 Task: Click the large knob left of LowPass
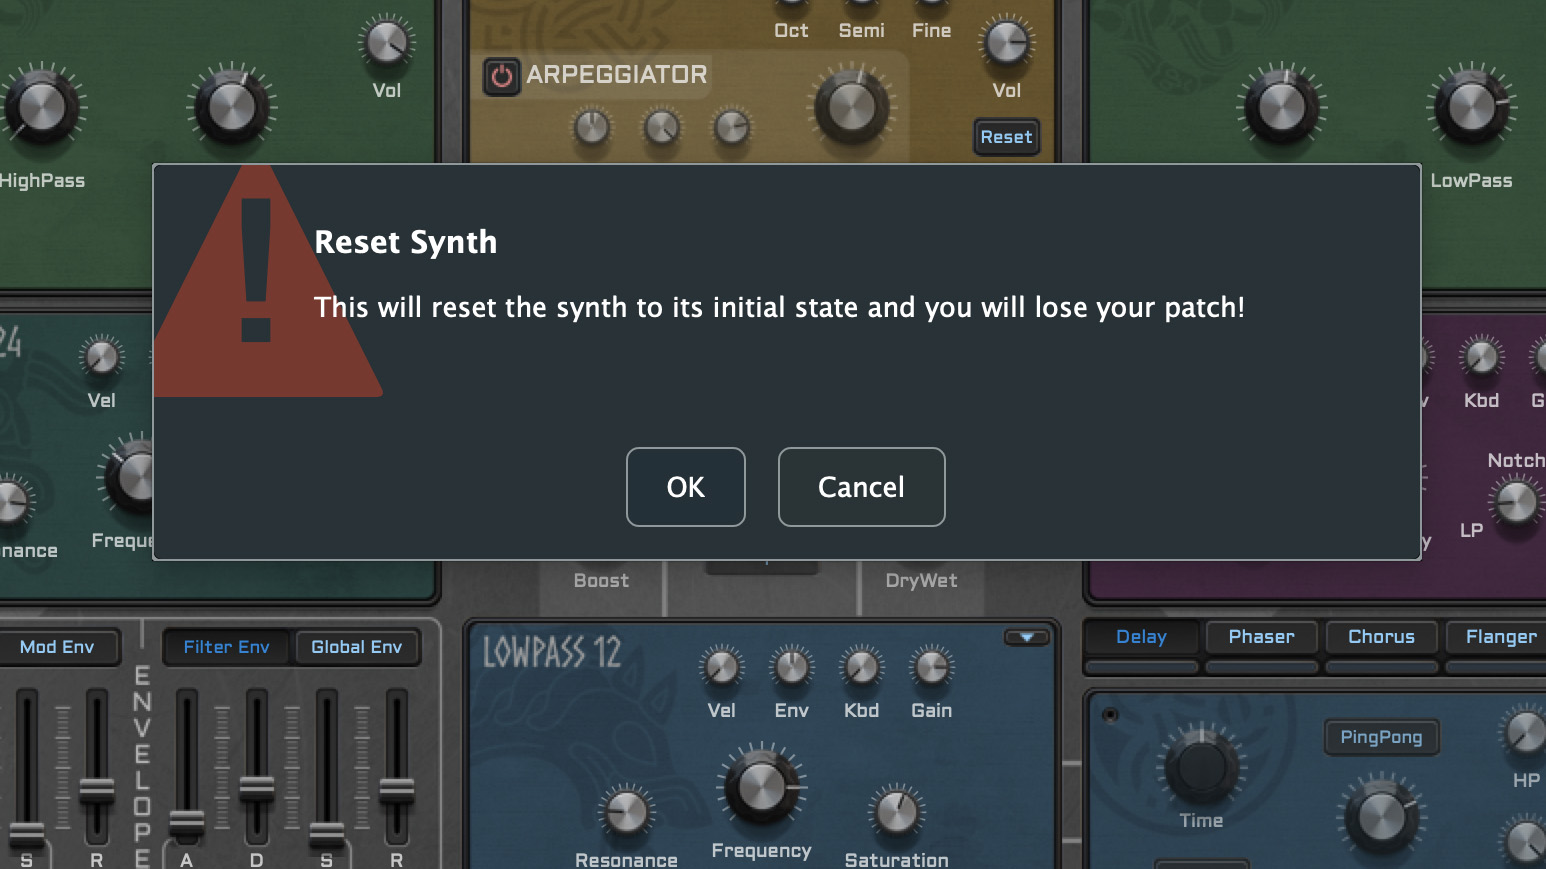click(x=1282, y=107)
